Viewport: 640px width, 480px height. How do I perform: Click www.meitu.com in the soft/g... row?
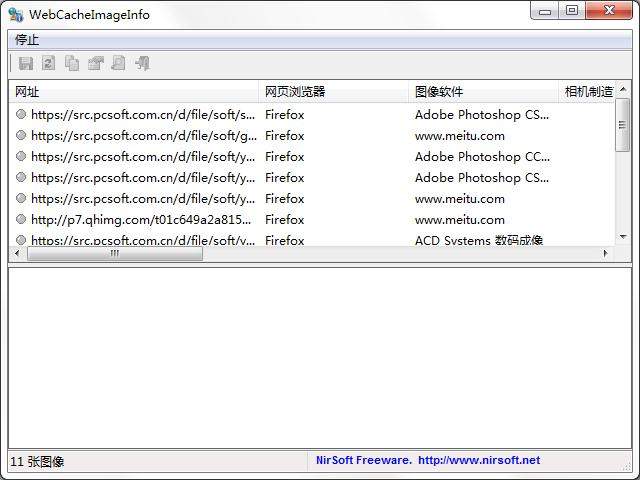click(x=460, y=136)
